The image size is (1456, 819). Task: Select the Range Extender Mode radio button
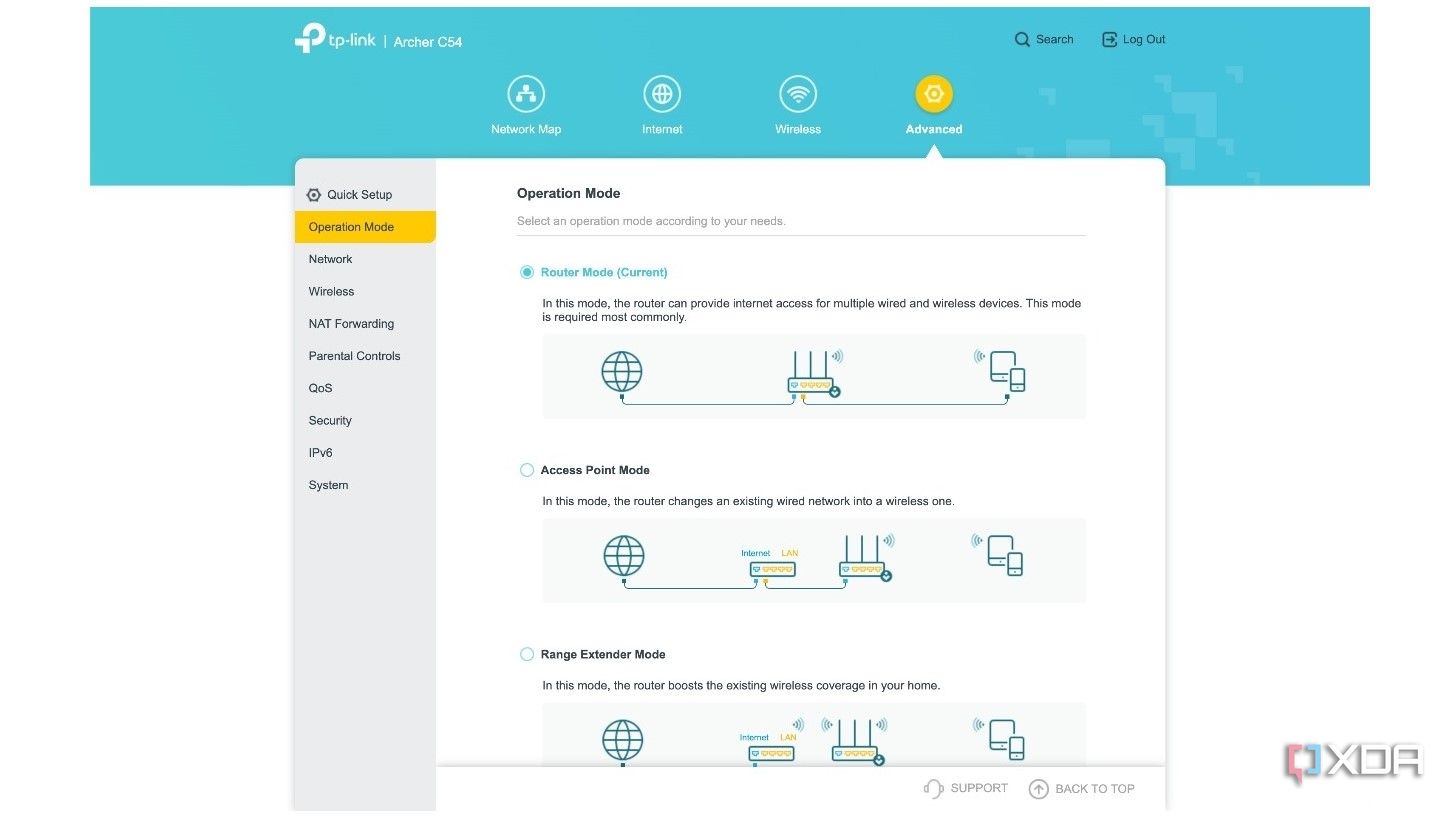point(527,654)
